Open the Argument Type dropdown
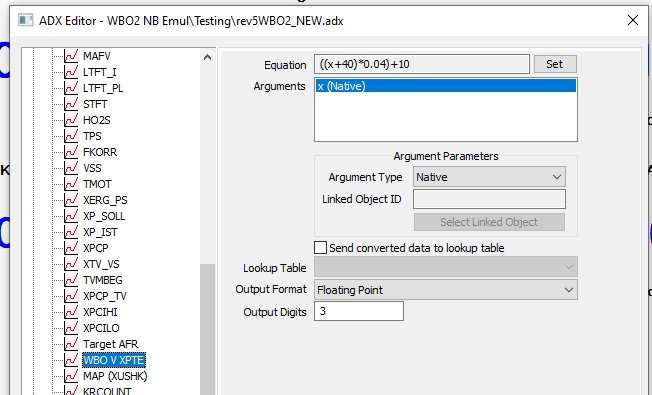Screen dimensions: 652x395 tap(489, 177)
